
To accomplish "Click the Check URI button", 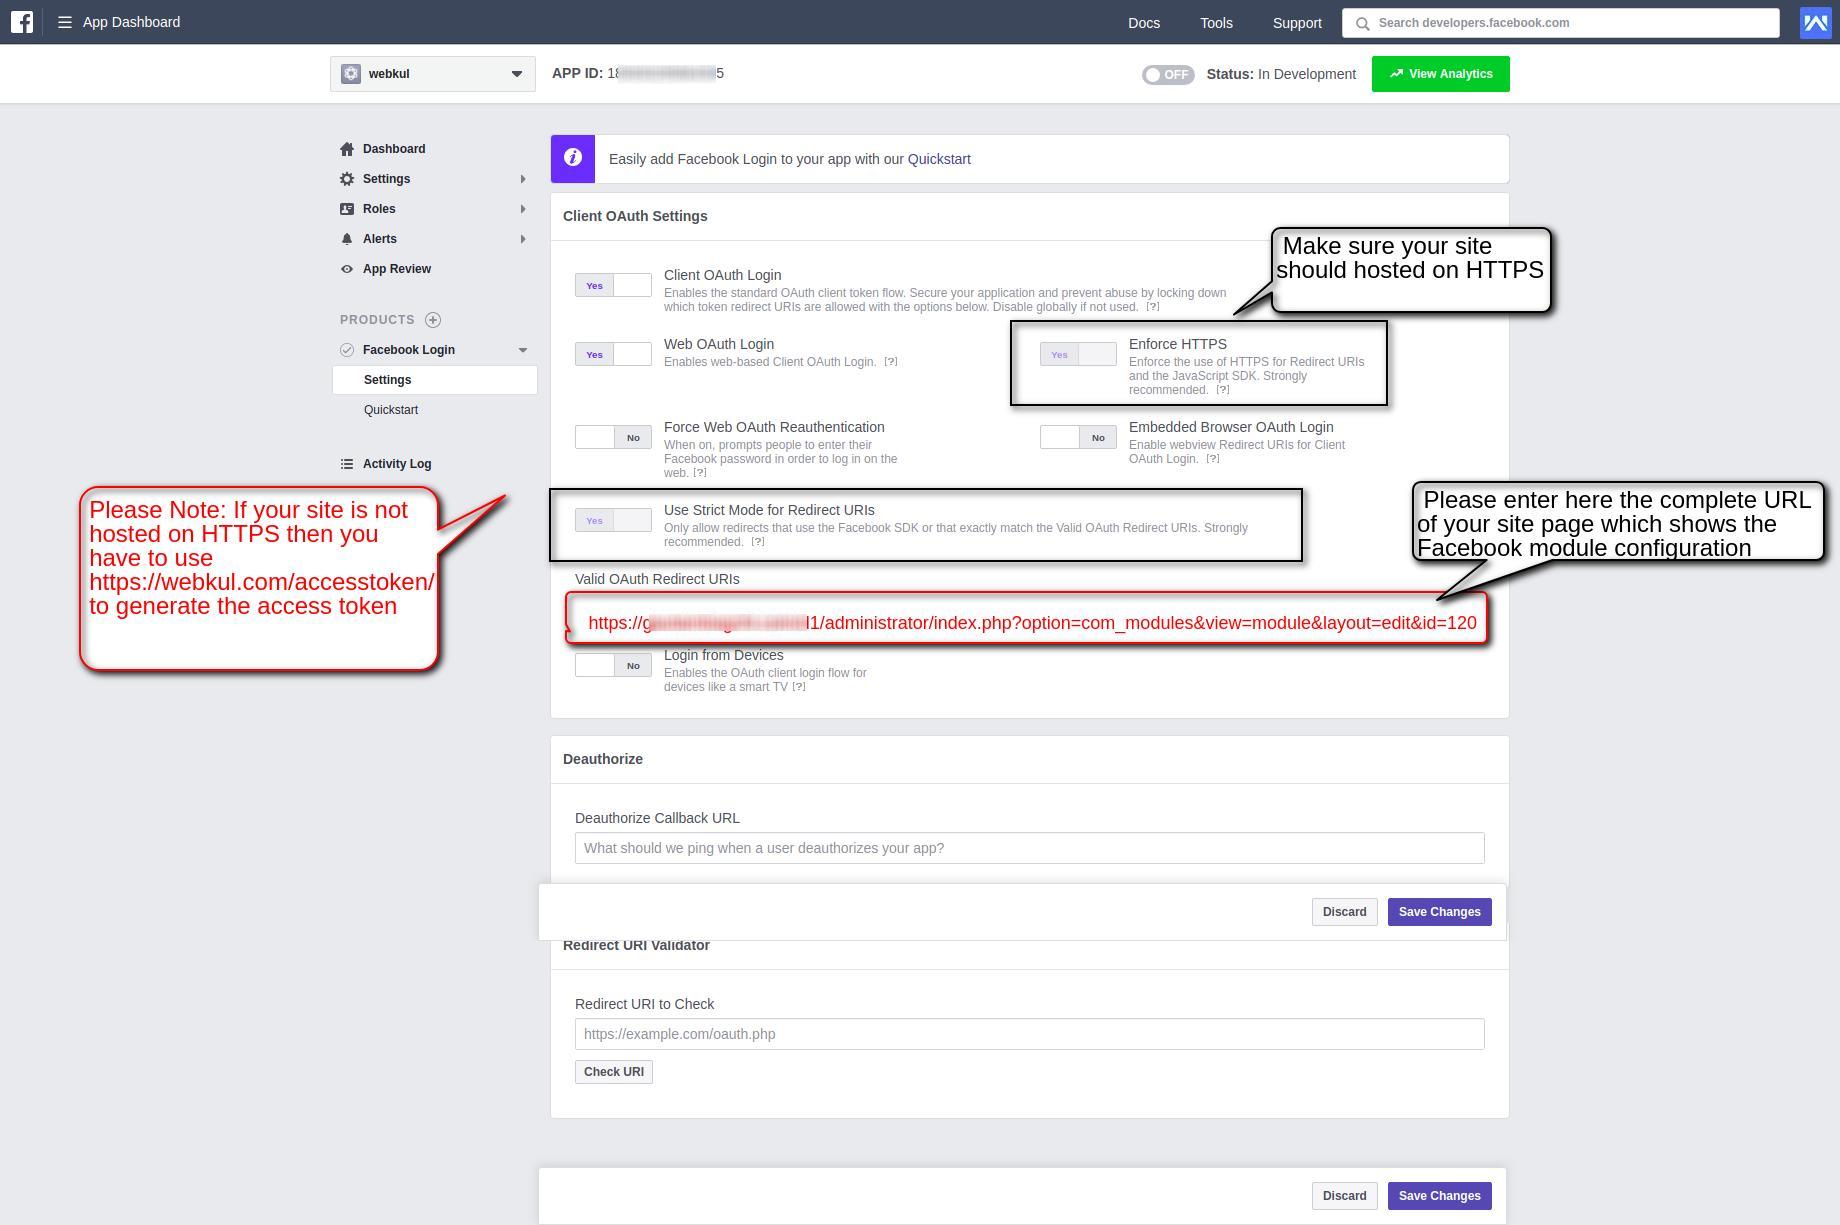I will point(613,1072).
